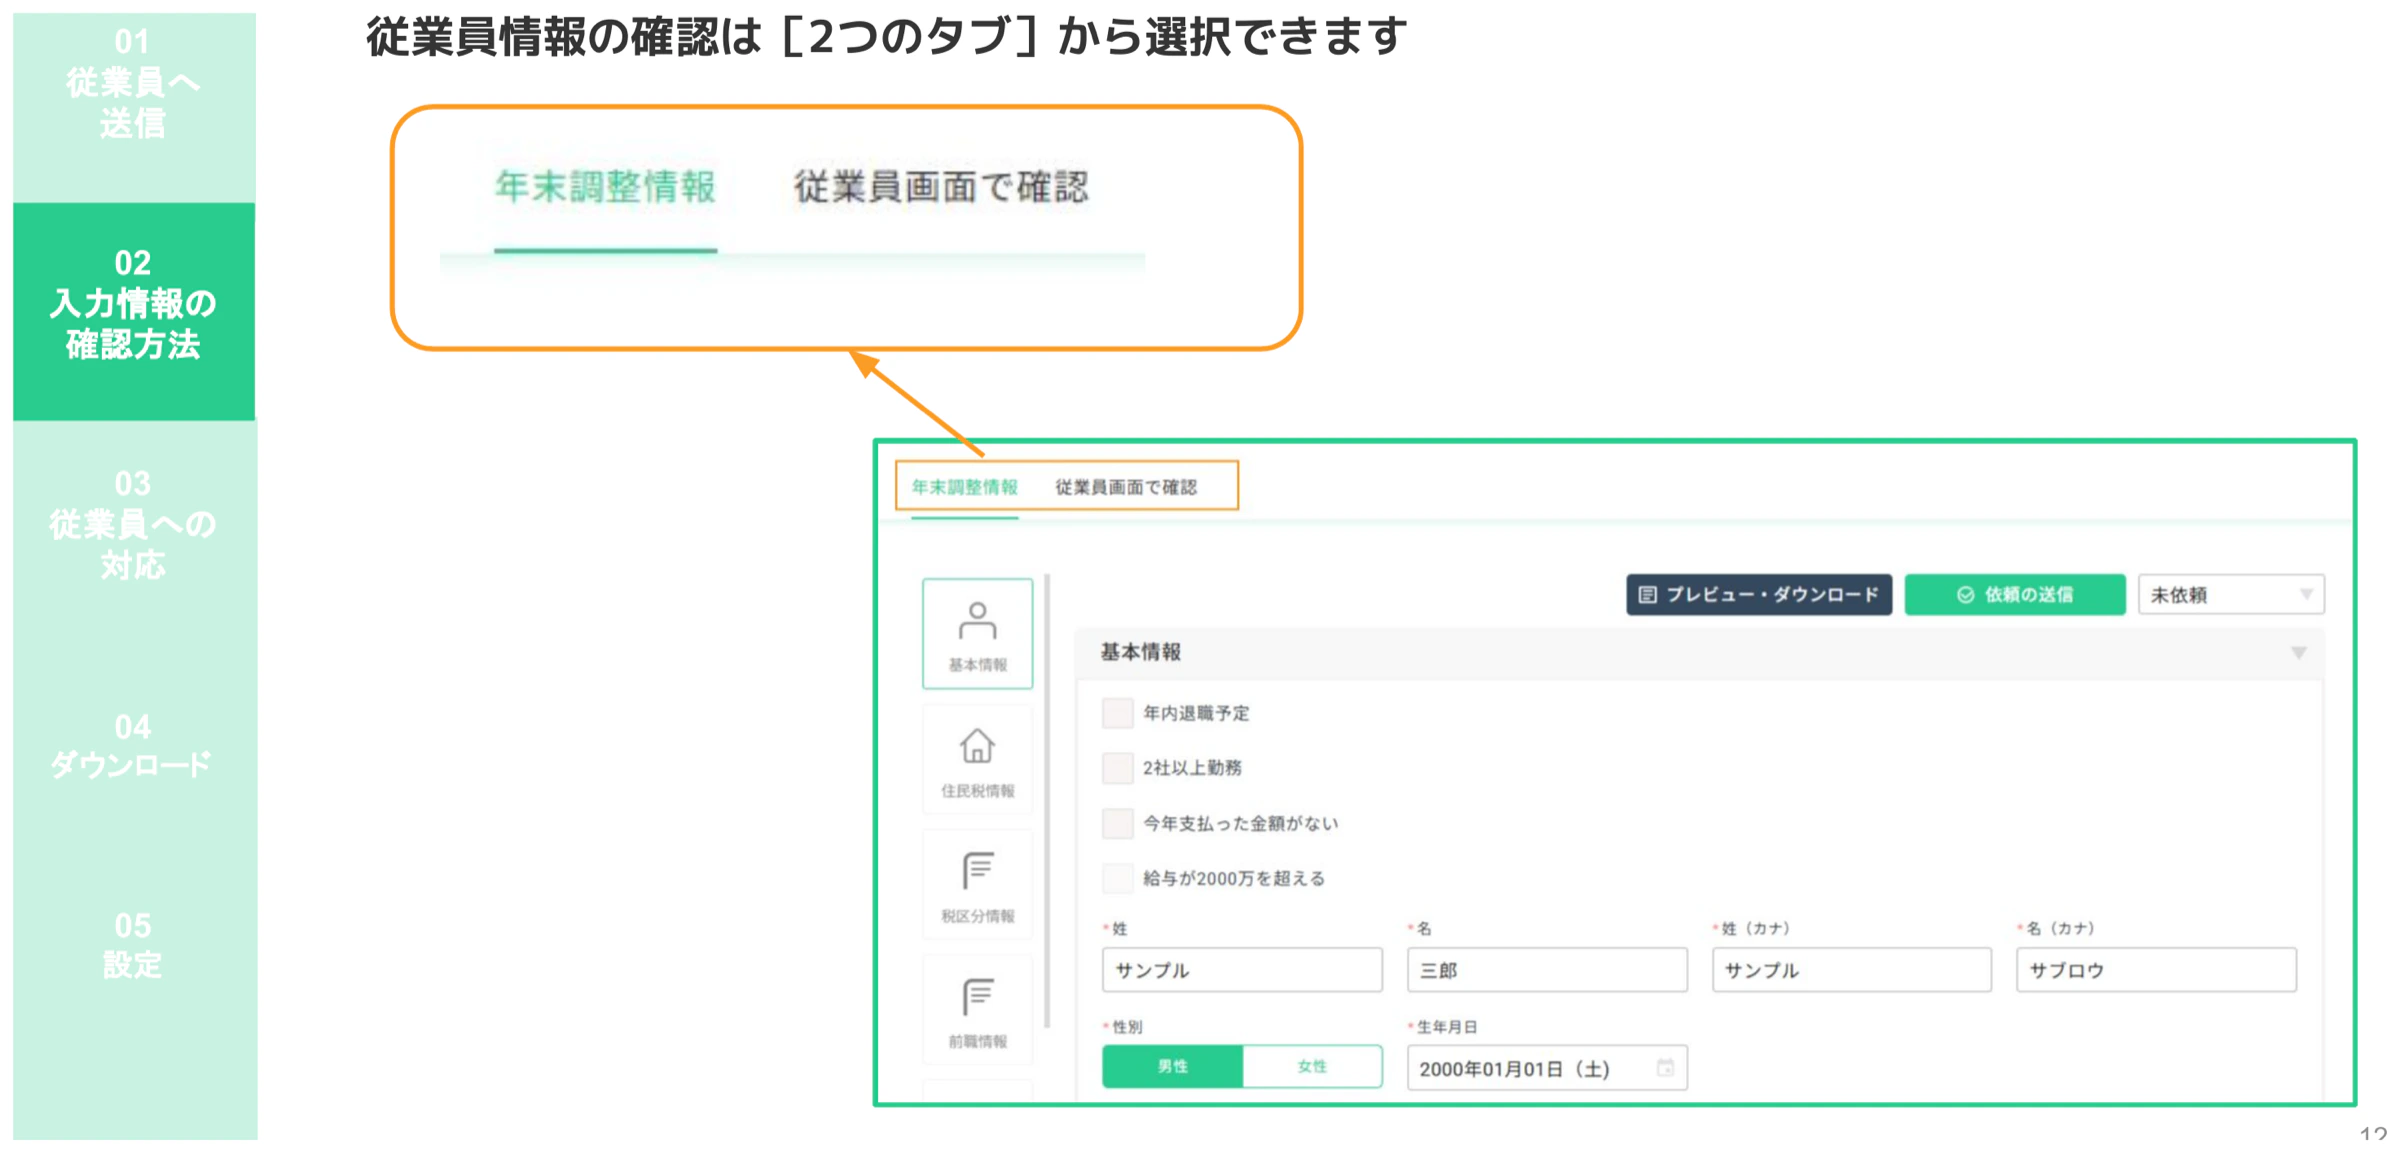Image resolution: width=2400 pixels, height=1153 pixels.
Task: Click the sidebar vertical scrollbar beside 基本情報
Action: point(1047,800)
